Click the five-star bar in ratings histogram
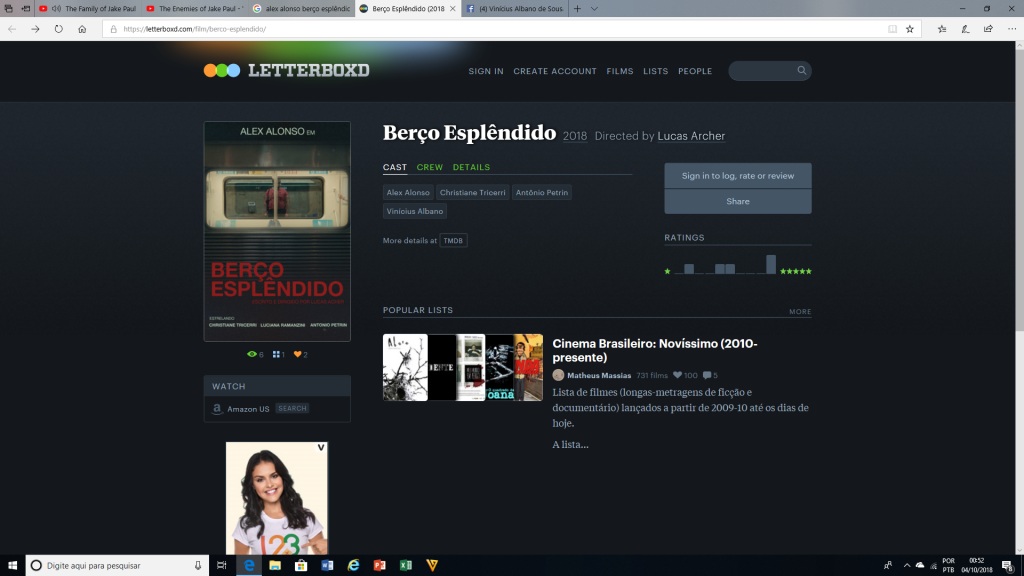This screenshot has width=1024, height=576. pyautogui.click(x=771, y=264)
